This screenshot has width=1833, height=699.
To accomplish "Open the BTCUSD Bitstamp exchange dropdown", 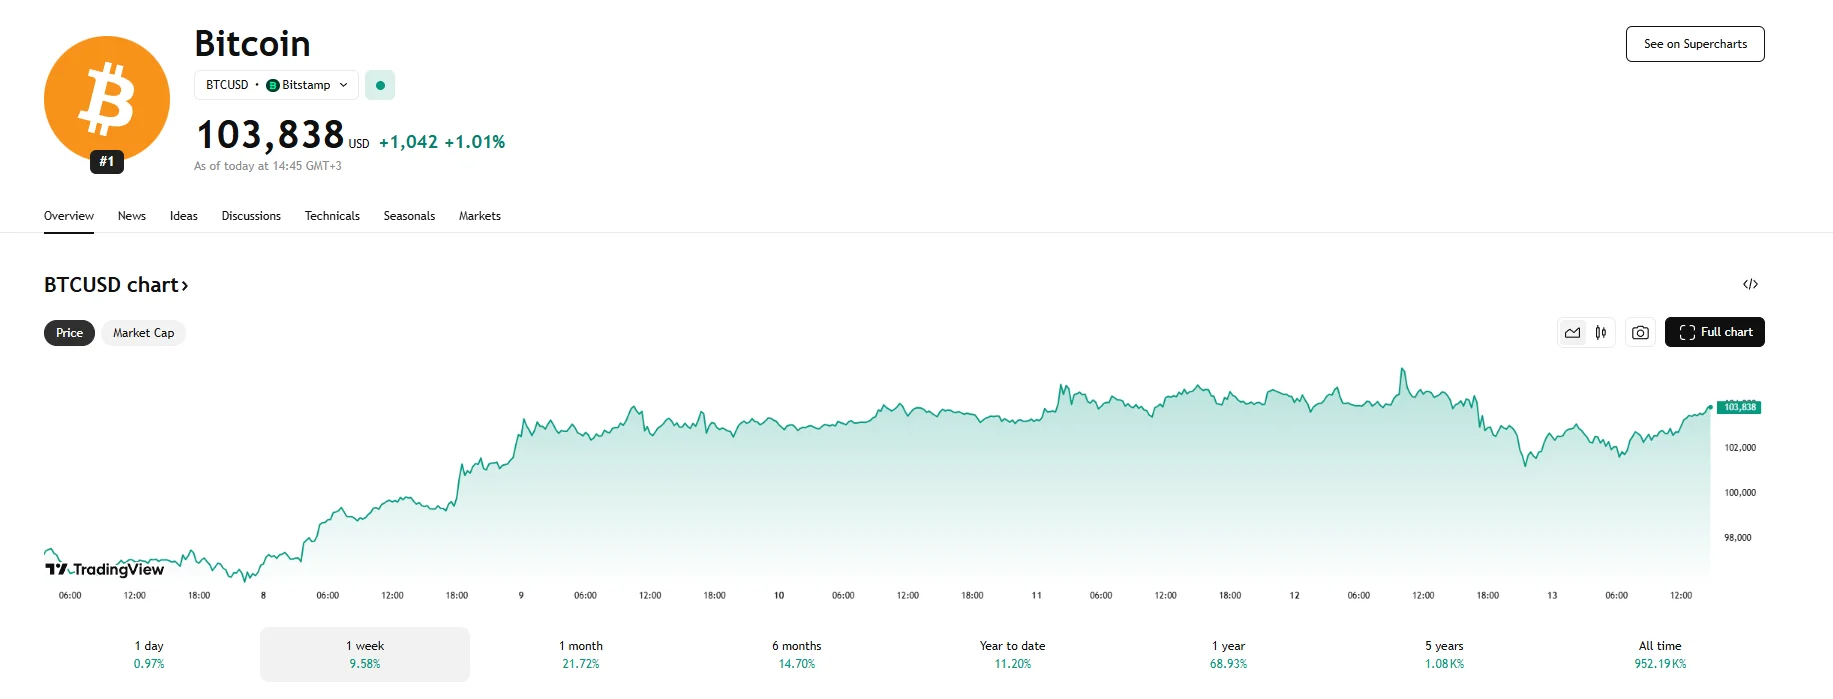I will 276,85.
